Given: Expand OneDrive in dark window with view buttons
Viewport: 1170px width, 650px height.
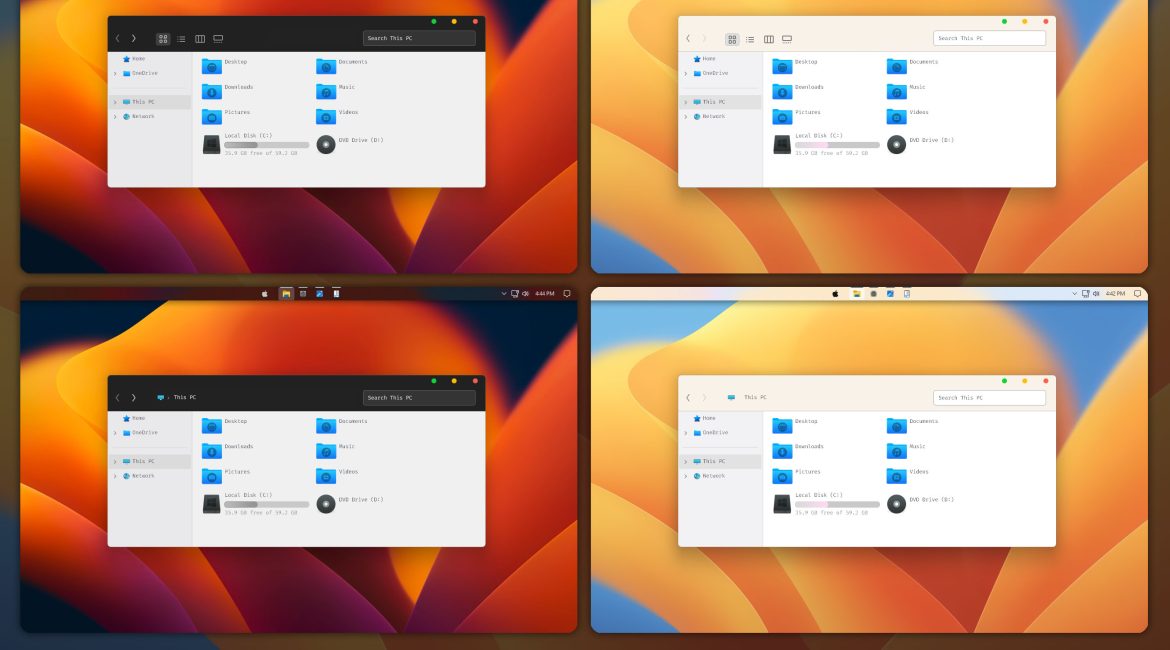Looking at the screenshot, I should tap(115, 73).
